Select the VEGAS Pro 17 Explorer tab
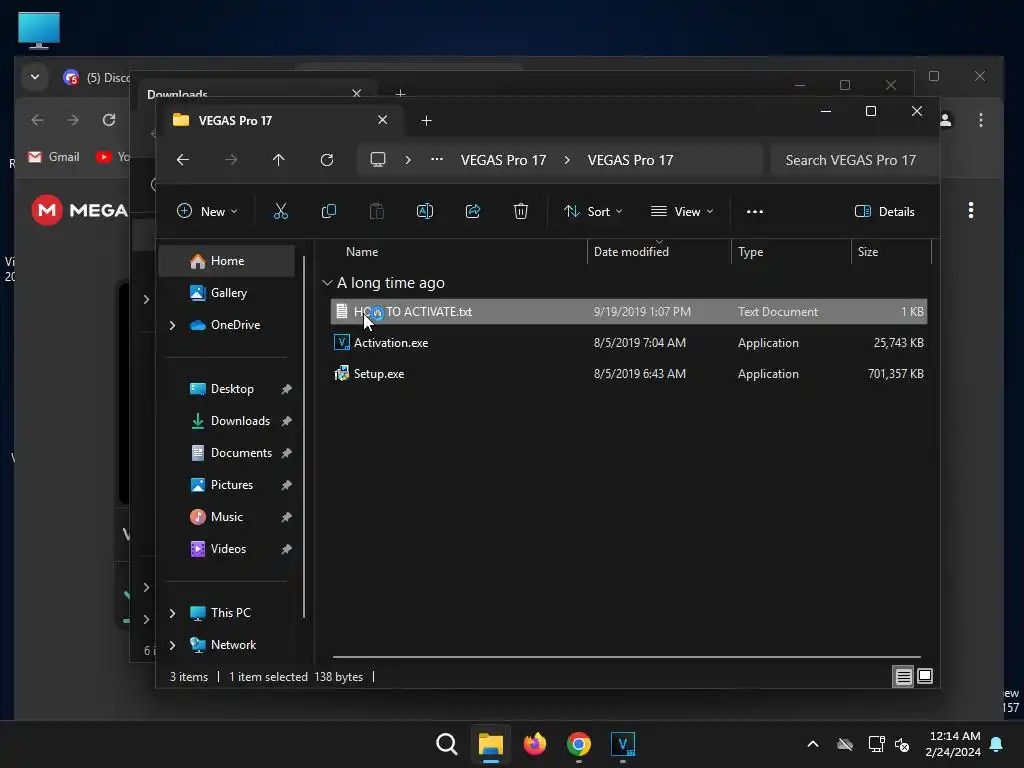This screenshot has height=768, width=1024. (281, 121)
